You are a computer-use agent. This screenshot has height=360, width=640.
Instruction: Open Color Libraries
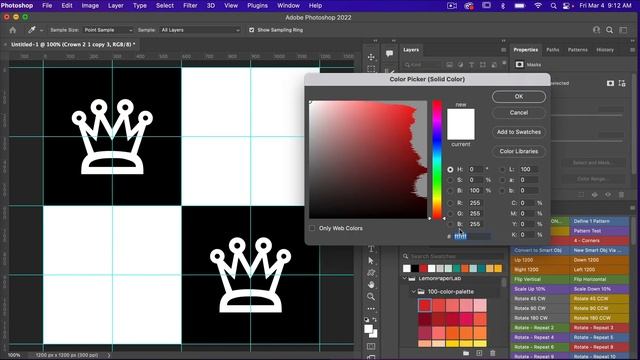click(x=519, y=151)
